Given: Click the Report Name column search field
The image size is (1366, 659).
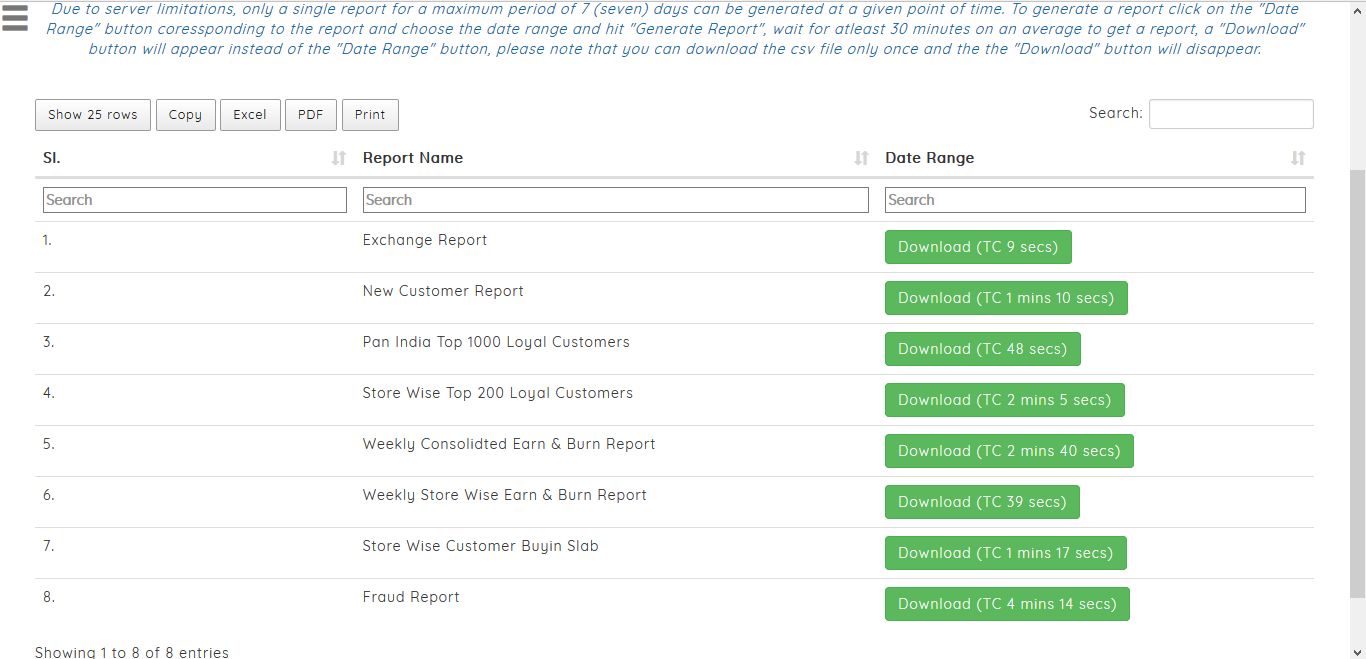Looking at the screenshot, I should [x=615, y=200].
